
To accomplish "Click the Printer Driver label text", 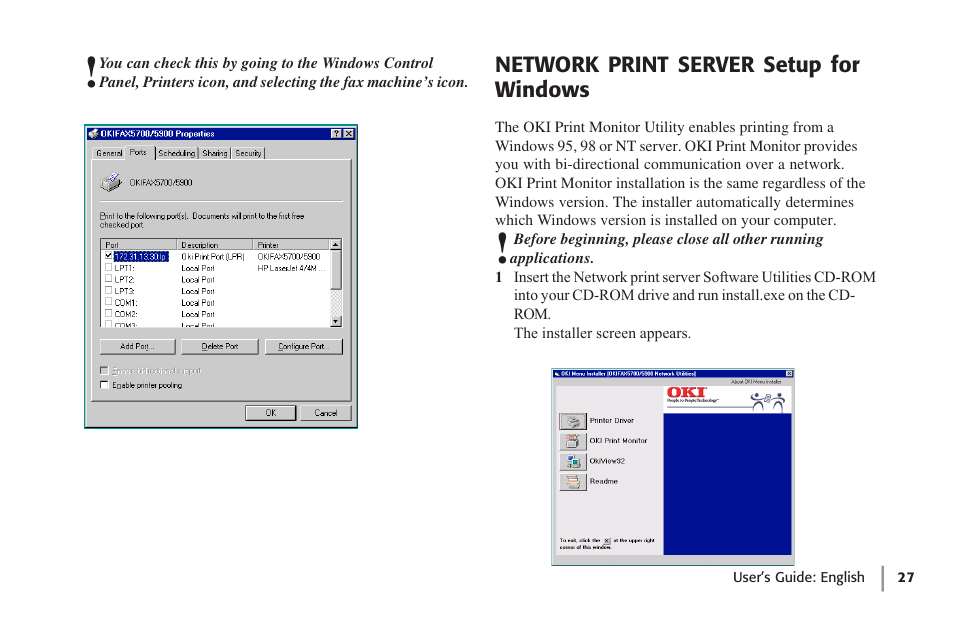I will click(x=611, y=421).
